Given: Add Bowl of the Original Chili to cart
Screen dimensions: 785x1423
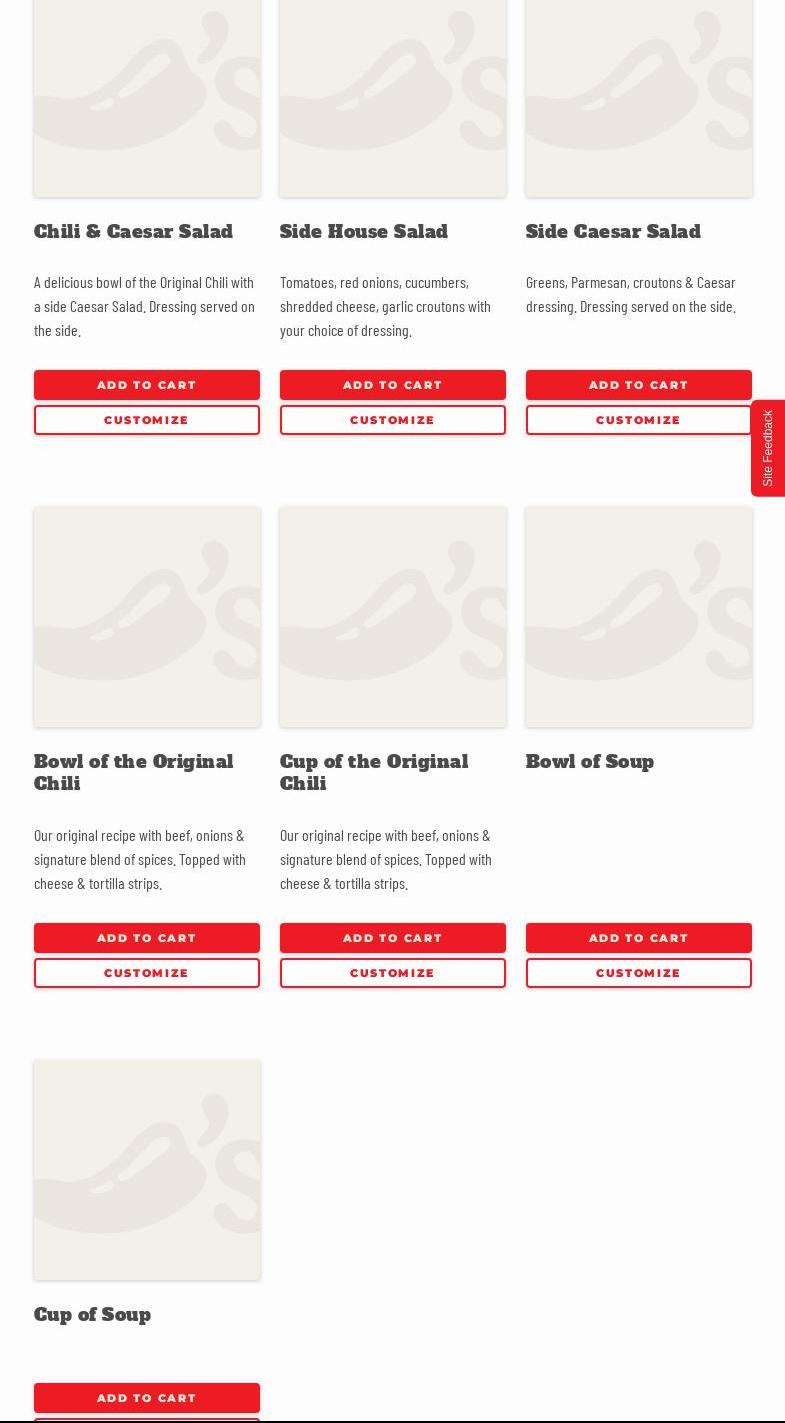Looking at the screenshot, I should point(146,938).
